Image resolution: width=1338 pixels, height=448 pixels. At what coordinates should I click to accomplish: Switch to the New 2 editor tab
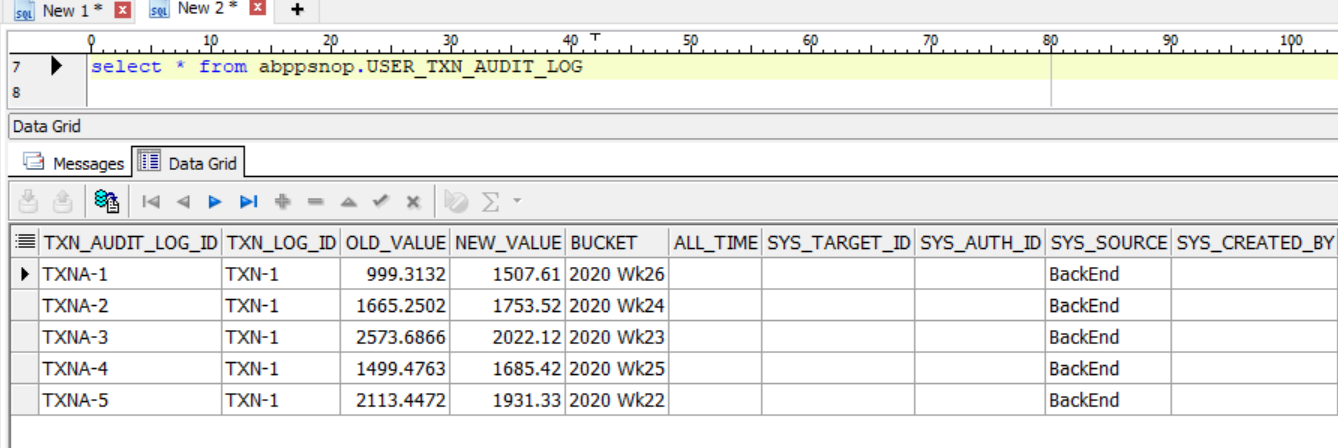pos(207,8)
